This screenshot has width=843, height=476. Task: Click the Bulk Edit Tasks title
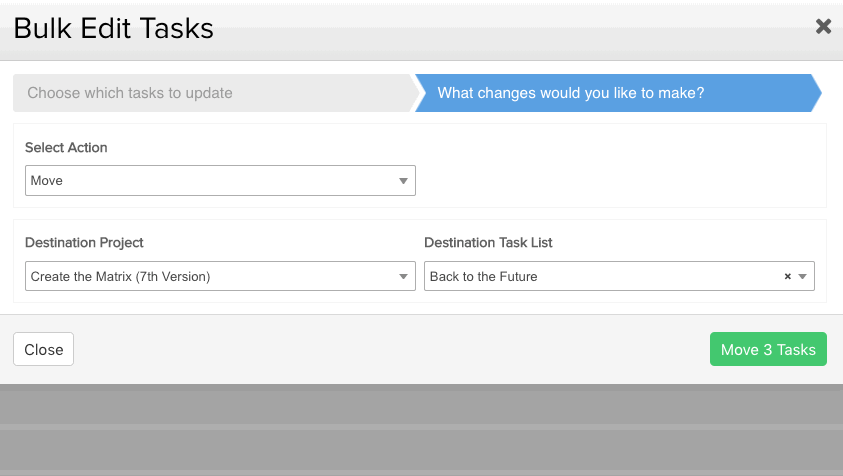[113, 28]
